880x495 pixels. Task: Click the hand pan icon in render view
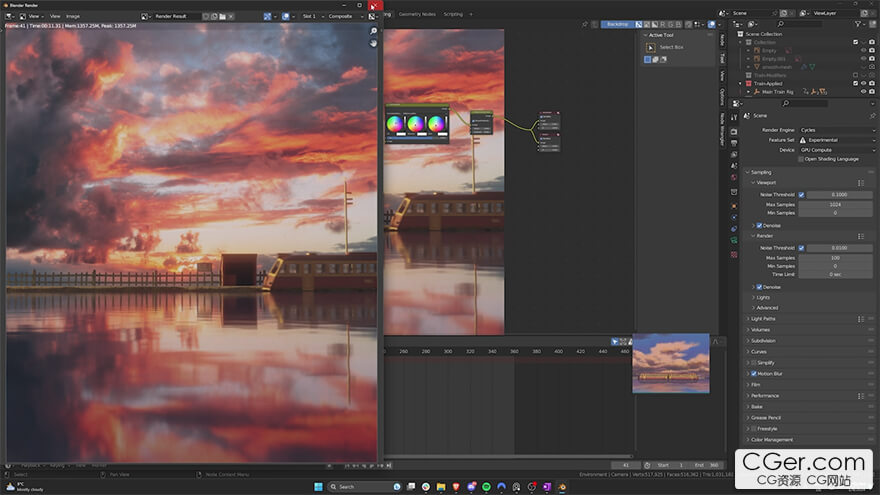coord(373,43)
